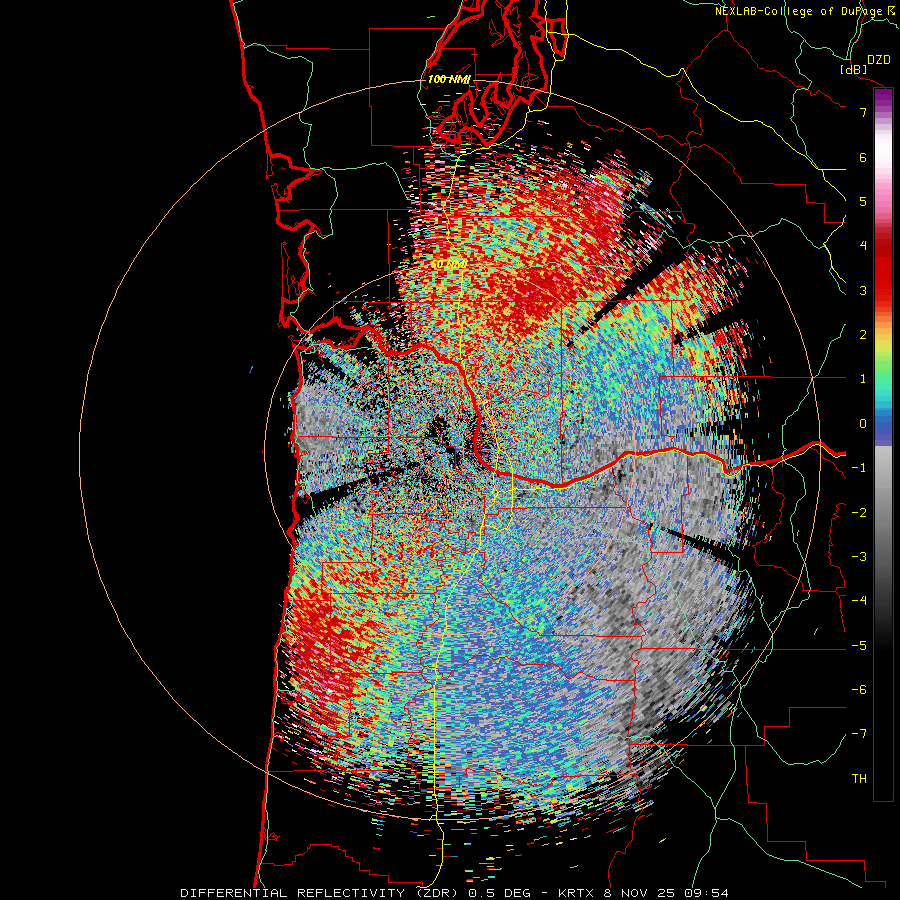Click the [dB] units label
Viewport: 900px width, 900px height.
[x=854, y=69]
